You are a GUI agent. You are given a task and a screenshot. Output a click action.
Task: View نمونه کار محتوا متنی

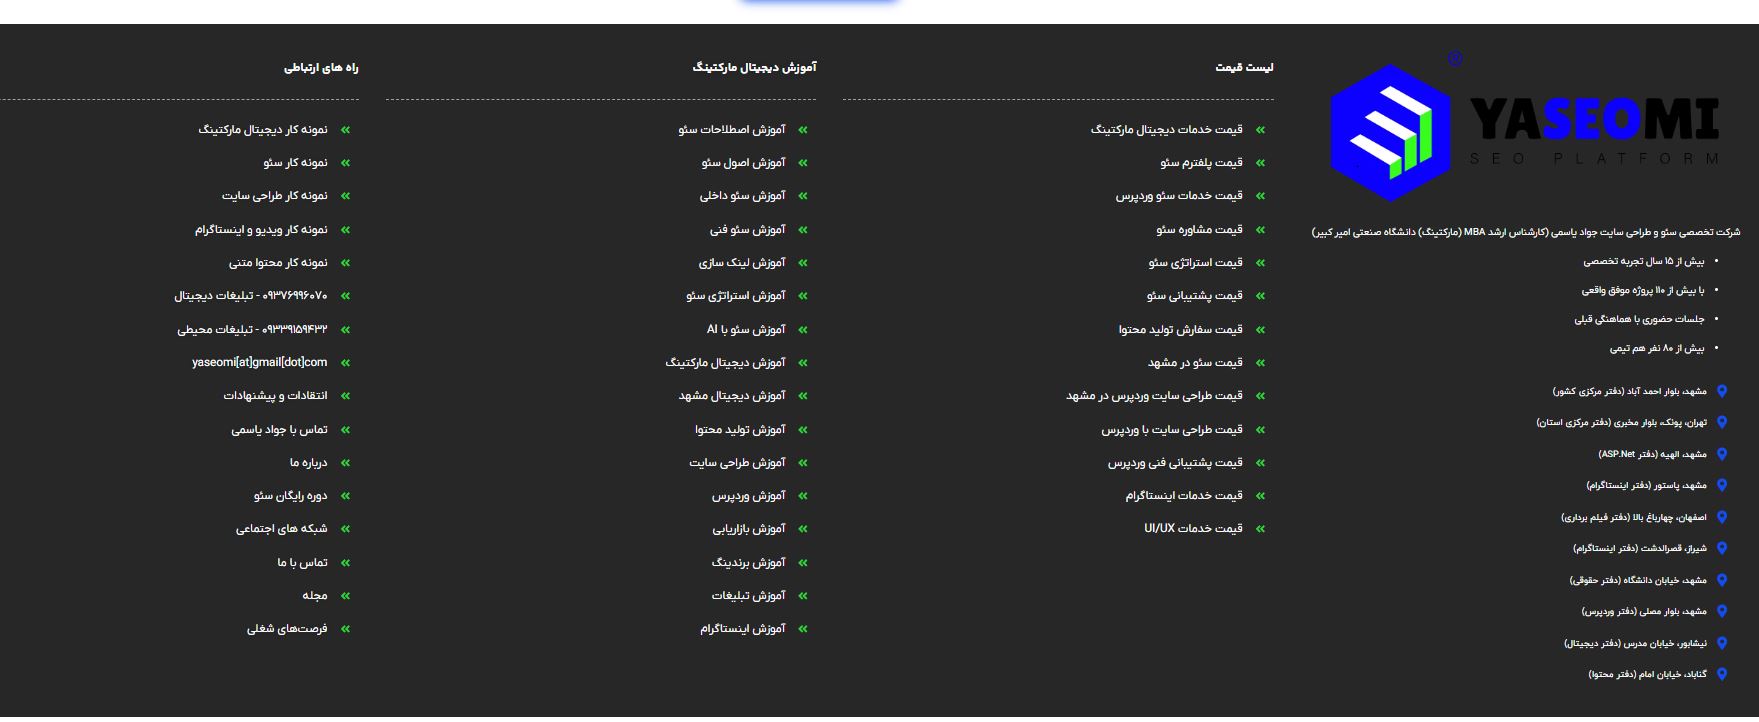point(278,263)
